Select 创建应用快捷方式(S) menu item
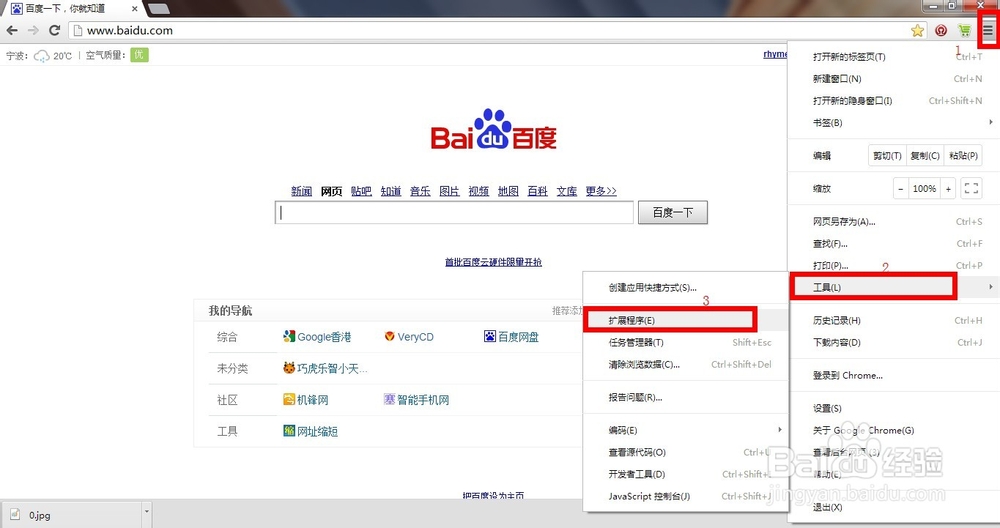This screenshot has height=528, width=1000. coord(686,288)
